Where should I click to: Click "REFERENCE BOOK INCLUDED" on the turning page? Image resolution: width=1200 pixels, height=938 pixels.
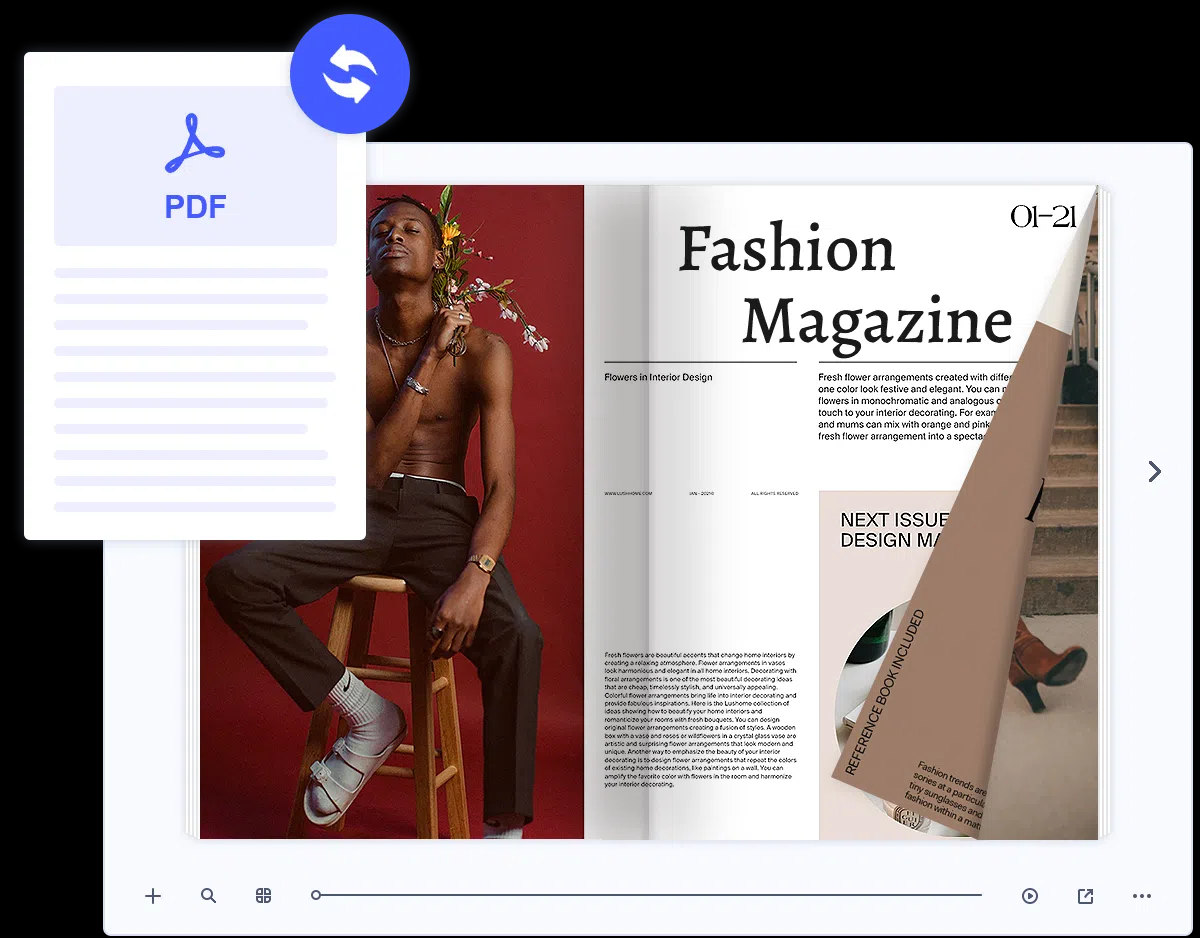[x=886, y=692]
